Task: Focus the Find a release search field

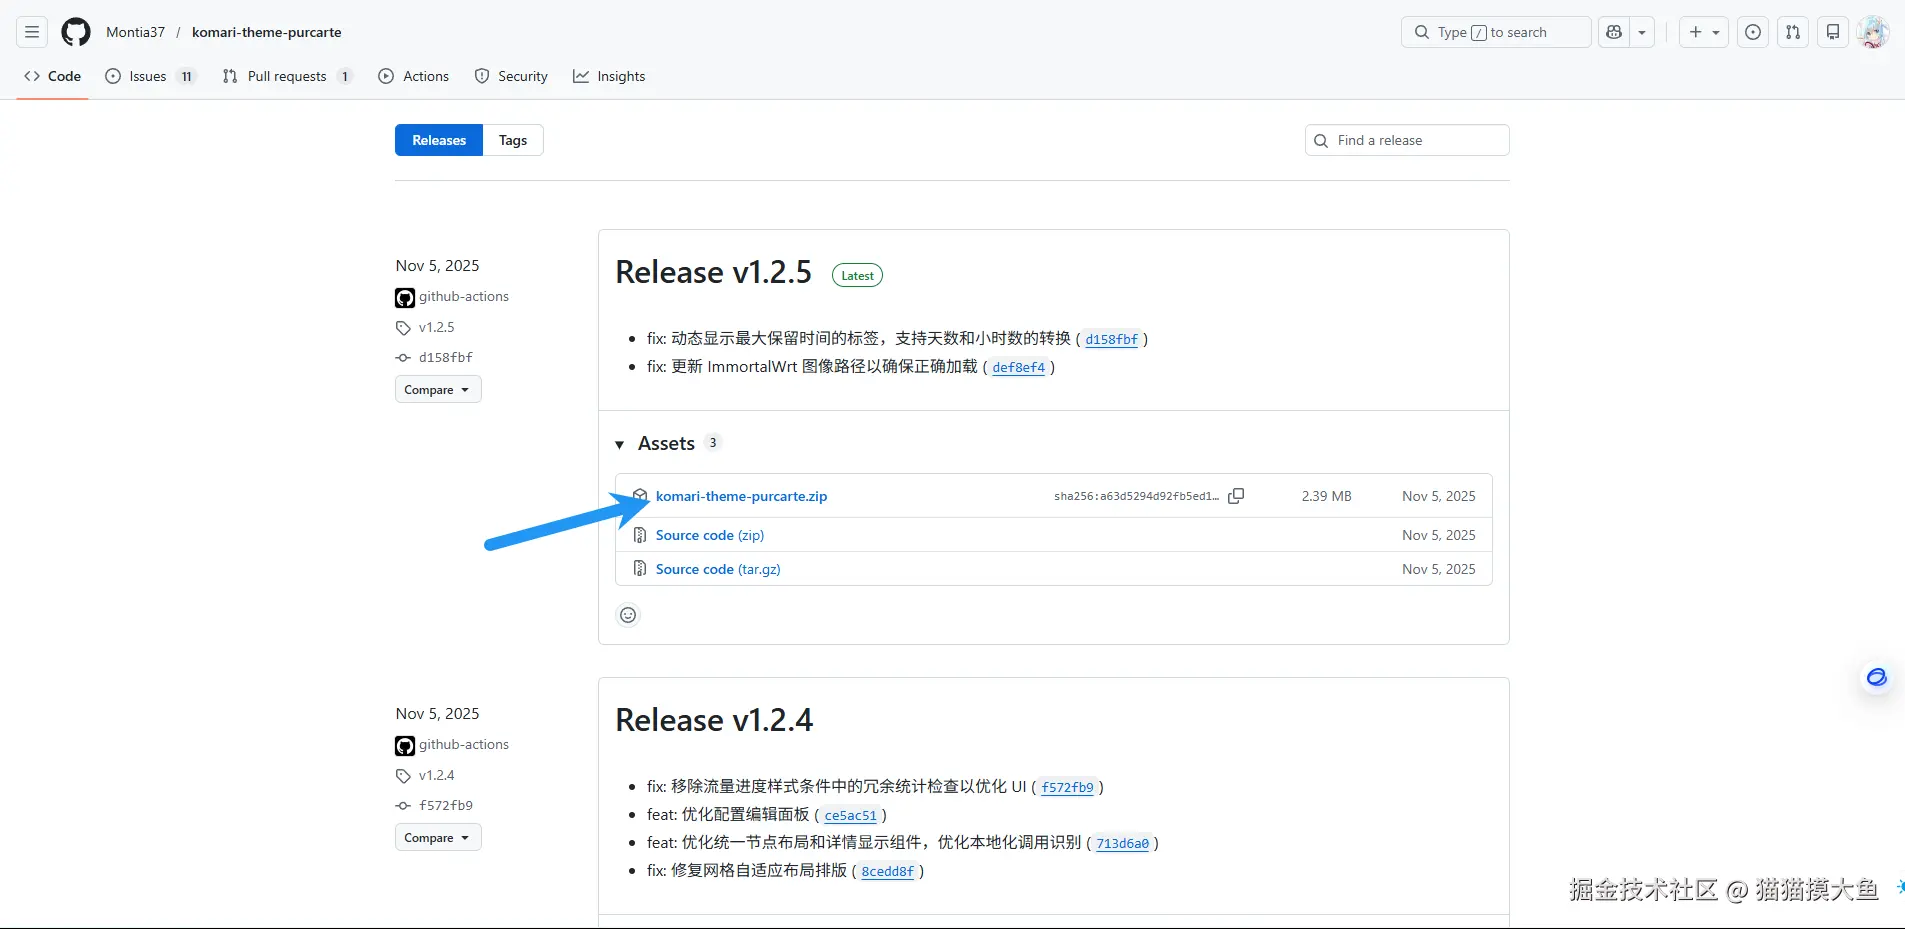Action: click(x=1407, y=140)
